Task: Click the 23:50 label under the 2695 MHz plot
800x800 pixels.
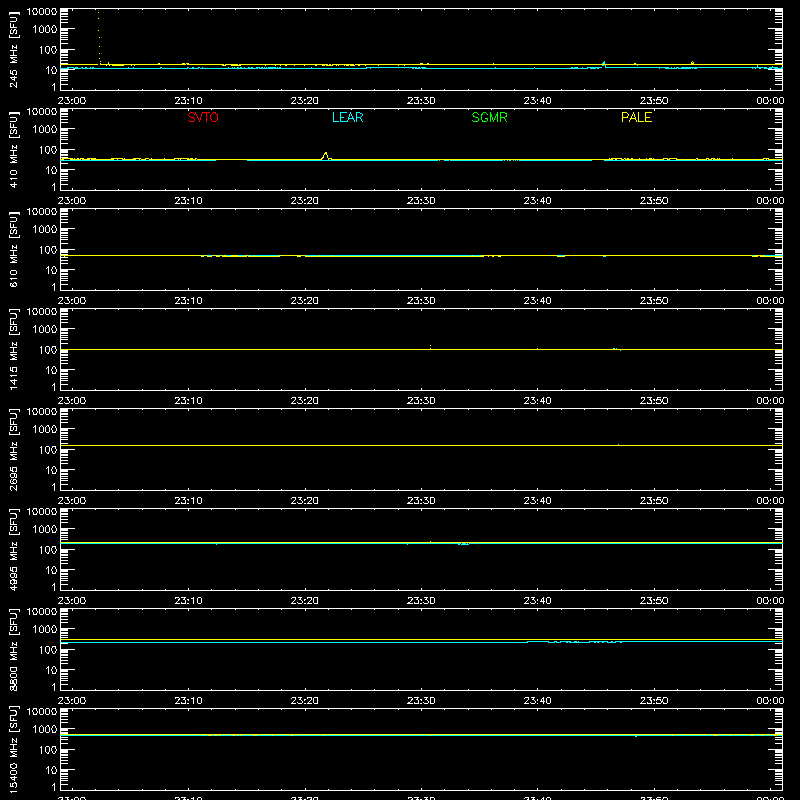Action: 654,501
